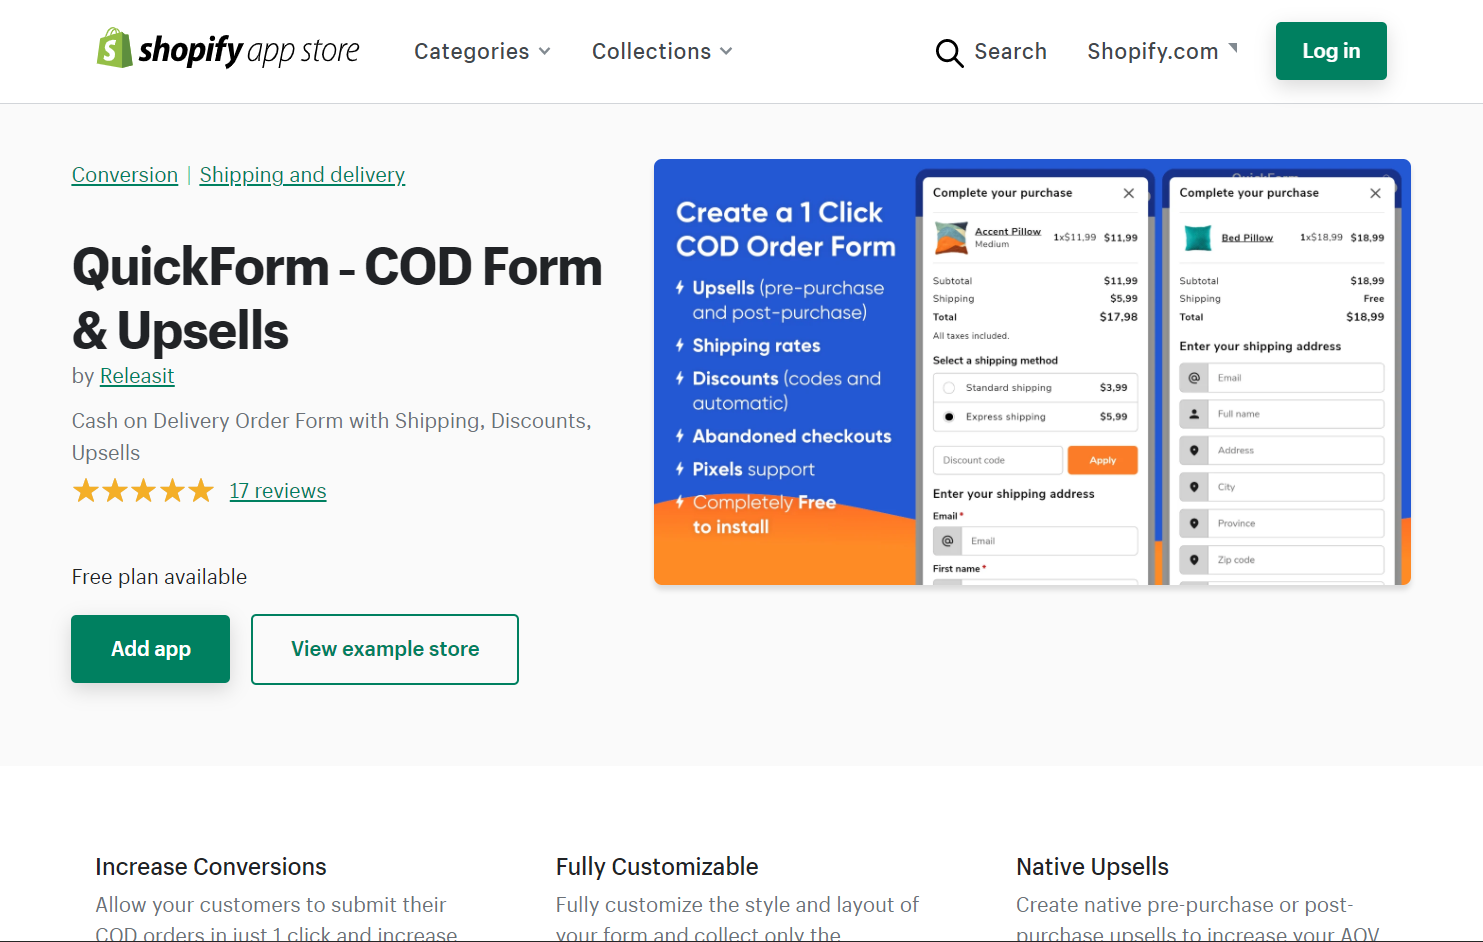Select the Express shipping option
1483x942 pixels.
click(x=948, y=417)
